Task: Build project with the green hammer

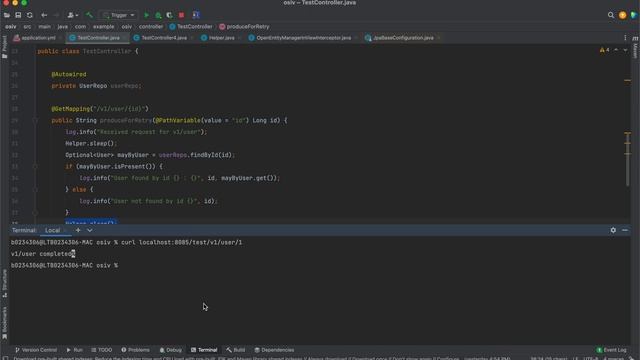Action: (89, 15)
